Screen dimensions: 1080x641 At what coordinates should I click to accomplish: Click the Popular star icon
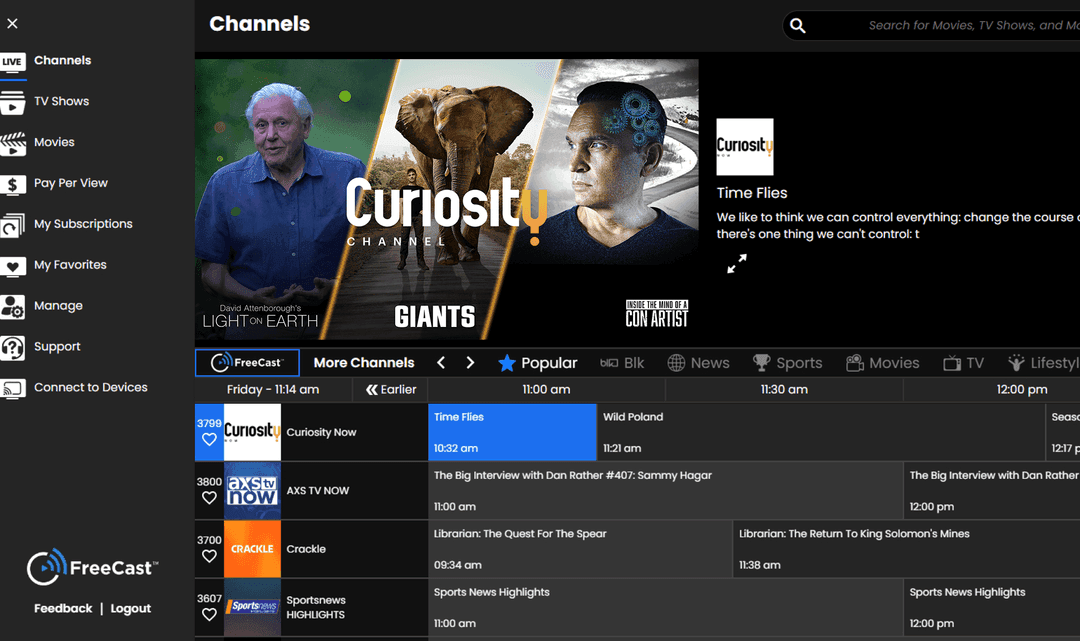click(507, 363)
